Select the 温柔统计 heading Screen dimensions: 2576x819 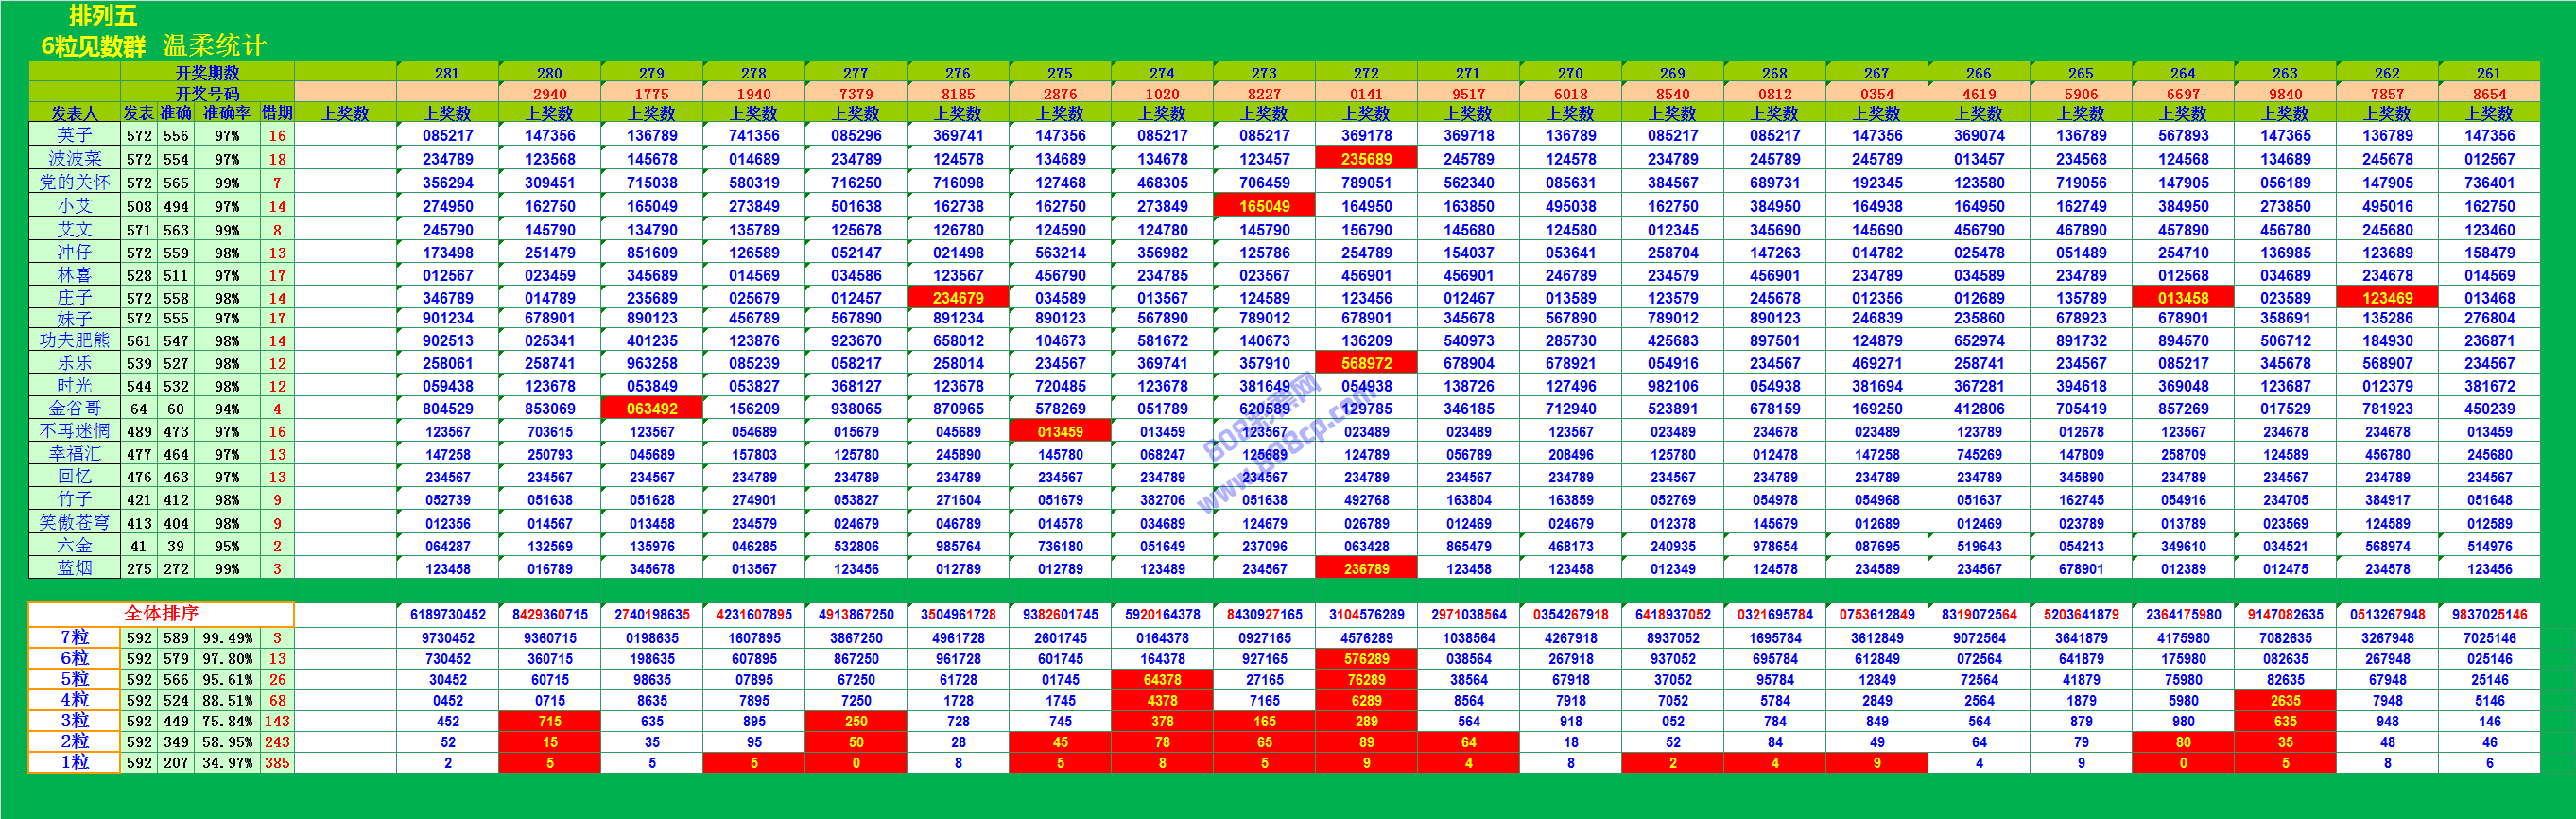214,46
